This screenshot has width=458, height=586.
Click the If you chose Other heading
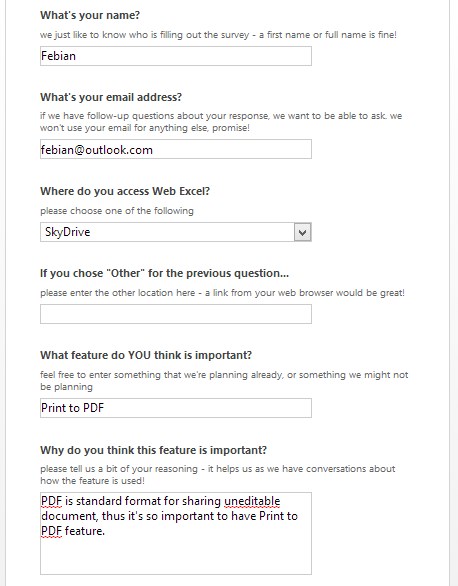click(x=164, y=273)
